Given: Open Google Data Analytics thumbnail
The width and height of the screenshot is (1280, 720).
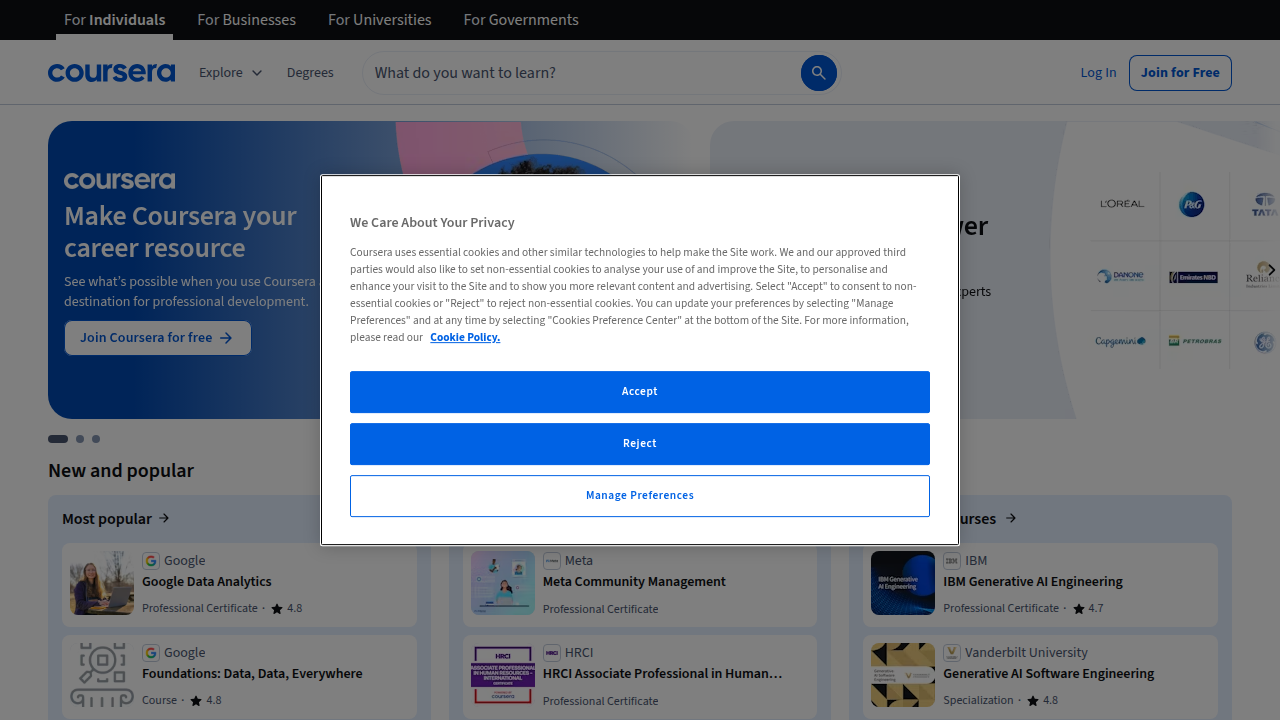Looking at the screenshot, I should tap(102, 583).
